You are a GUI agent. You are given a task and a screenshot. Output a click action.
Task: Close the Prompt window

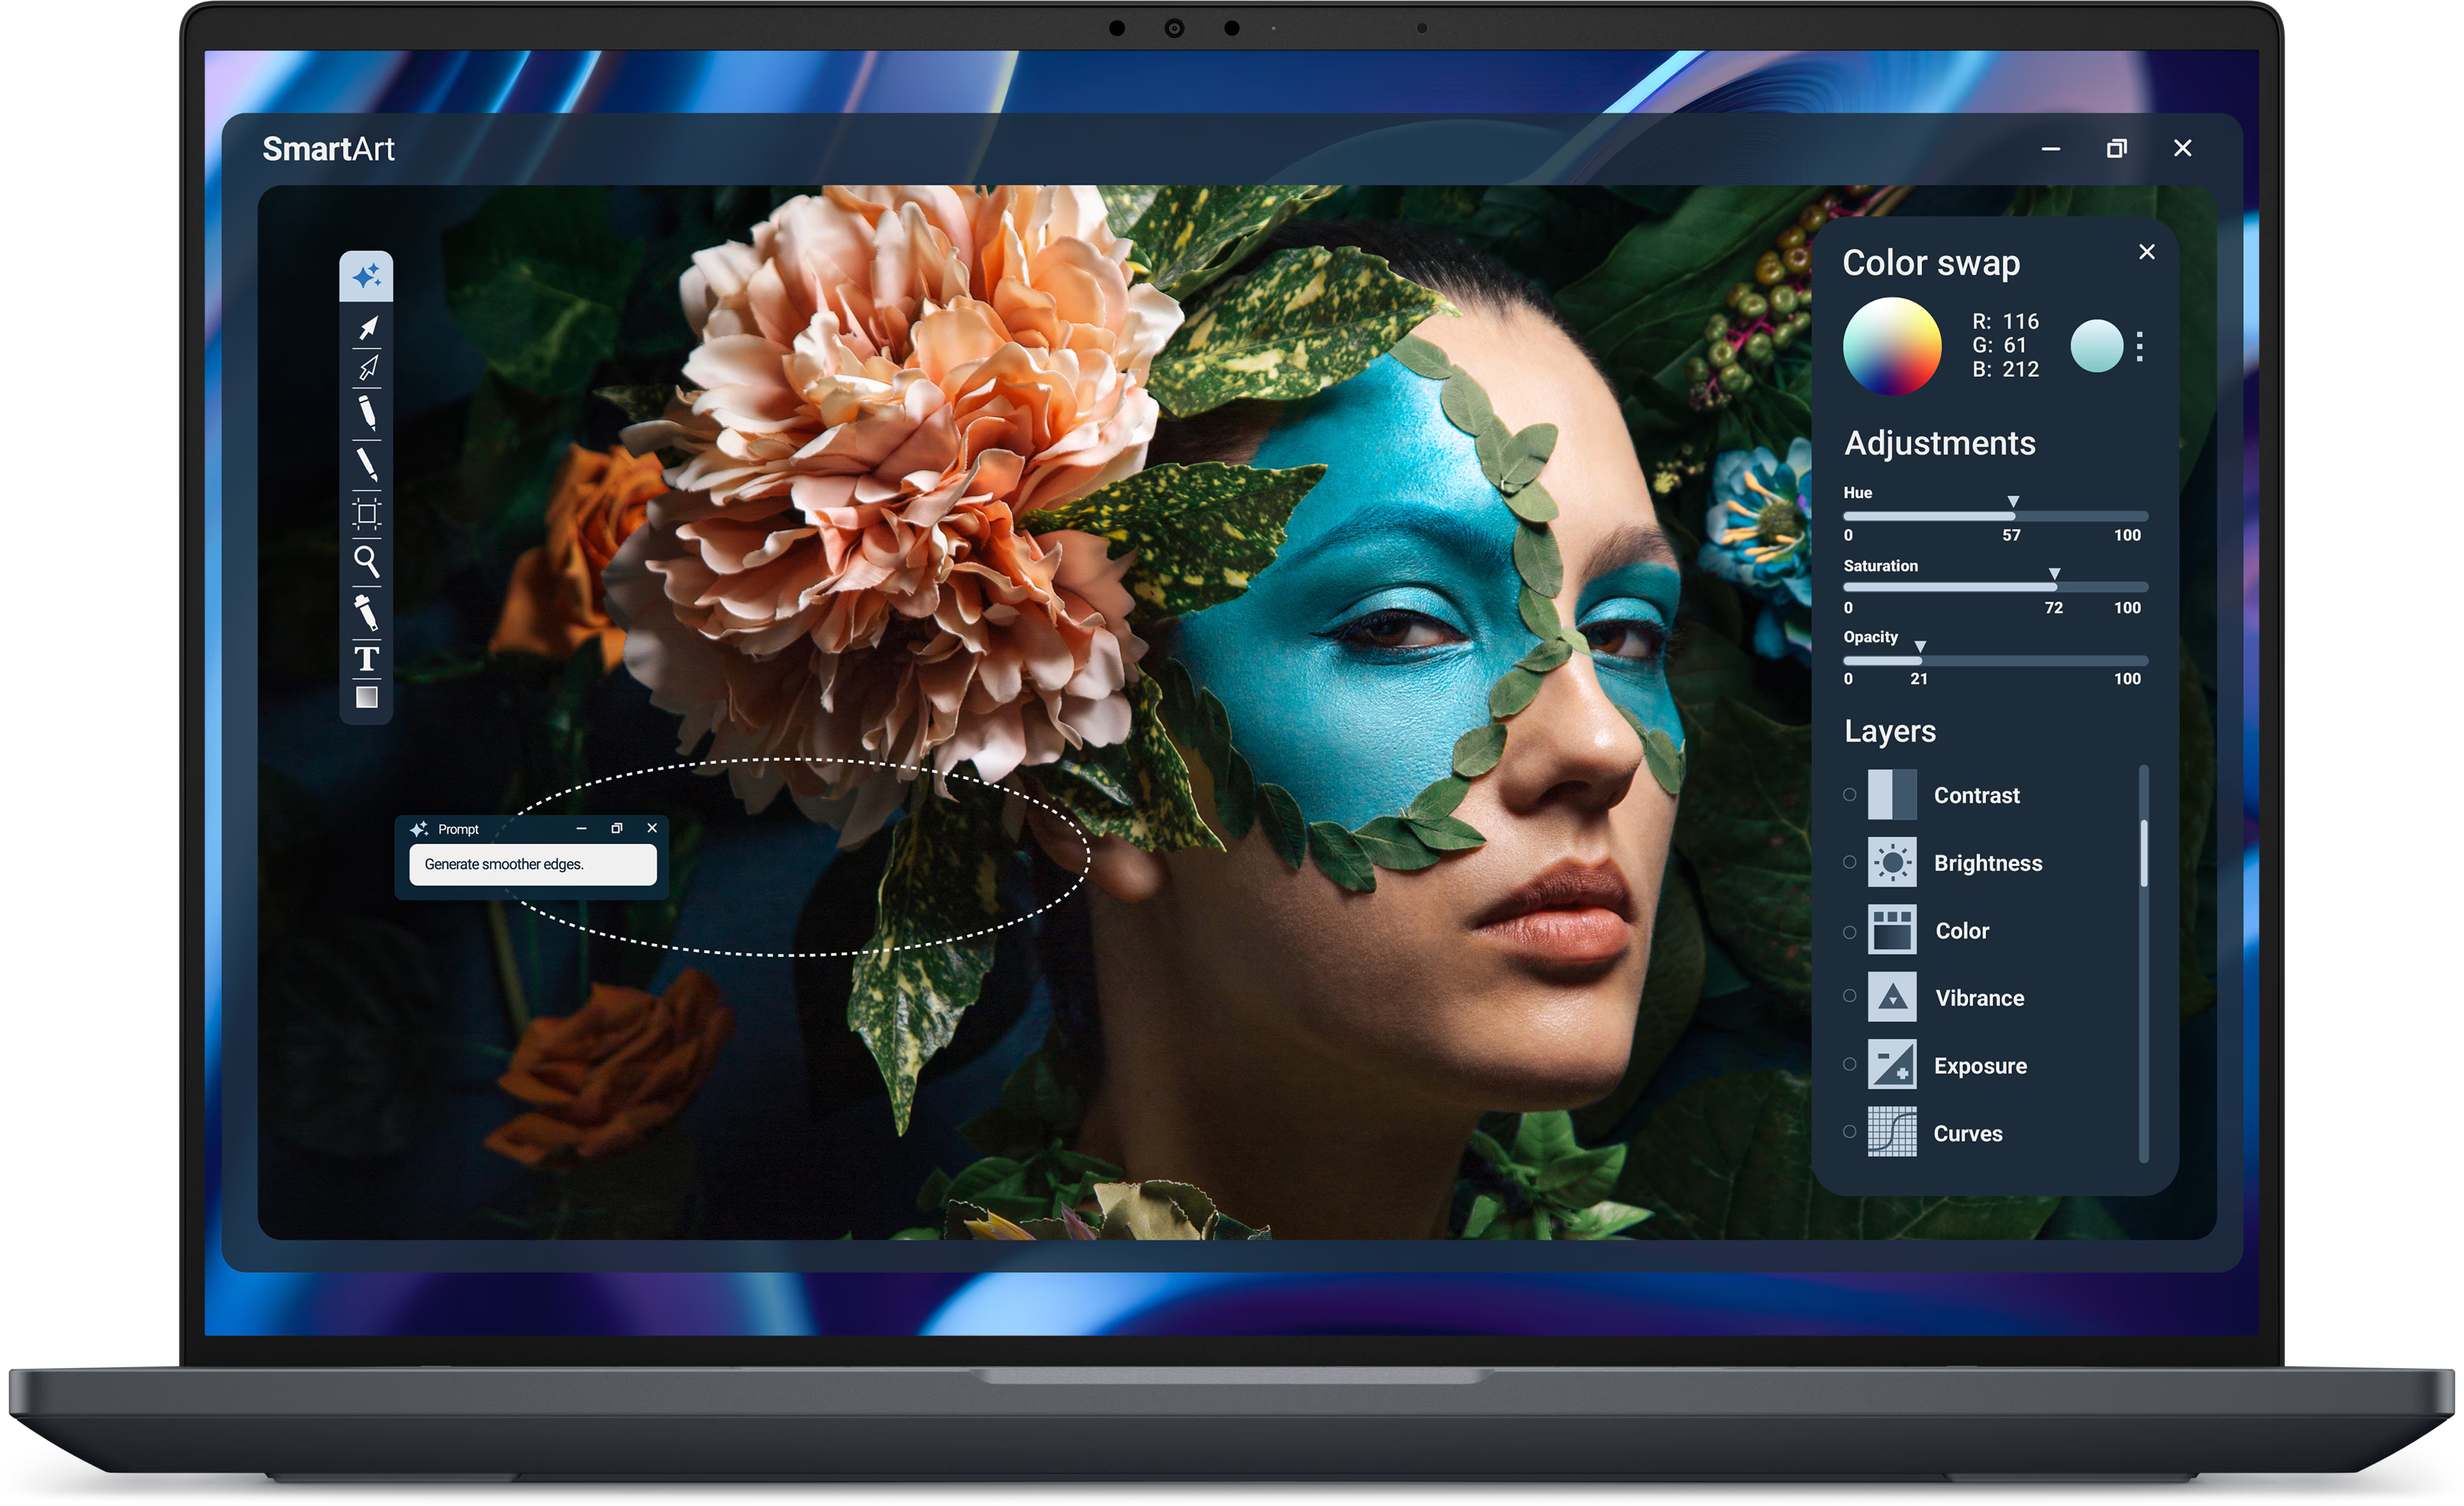pos(652,828)
